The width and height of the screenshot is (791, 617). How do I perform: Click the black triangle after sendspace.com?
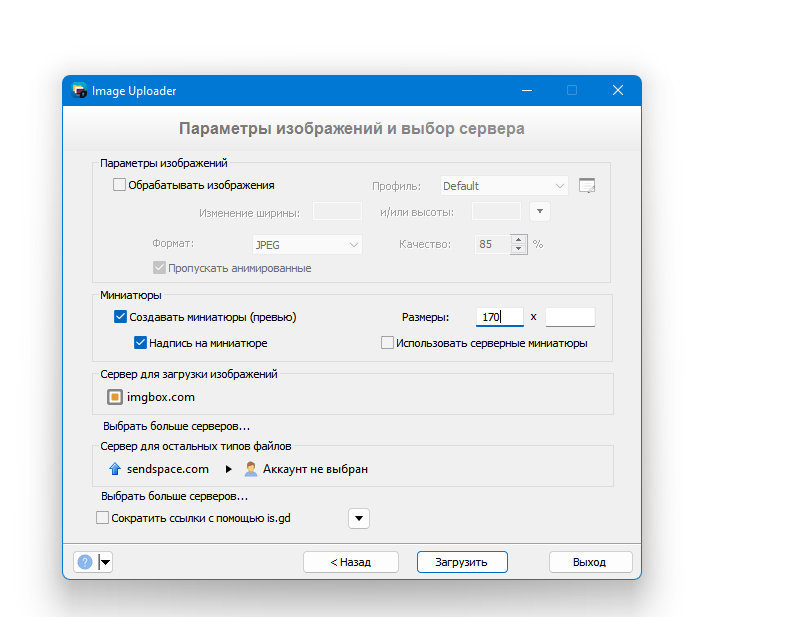tap(229, 469)
